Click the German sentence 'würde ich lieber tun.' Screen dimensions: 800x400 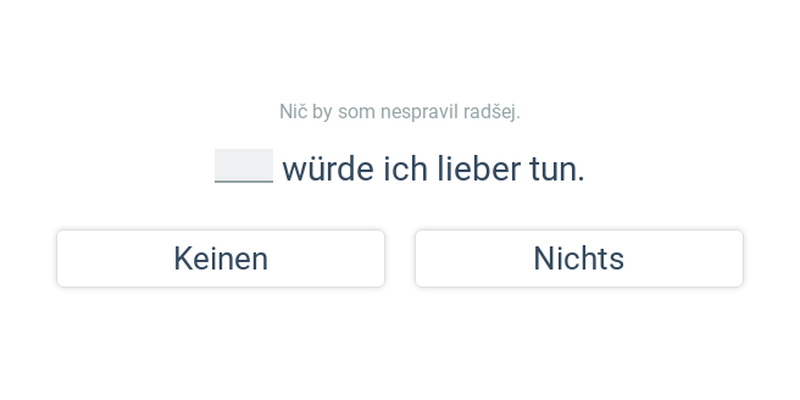coord(434,169)
